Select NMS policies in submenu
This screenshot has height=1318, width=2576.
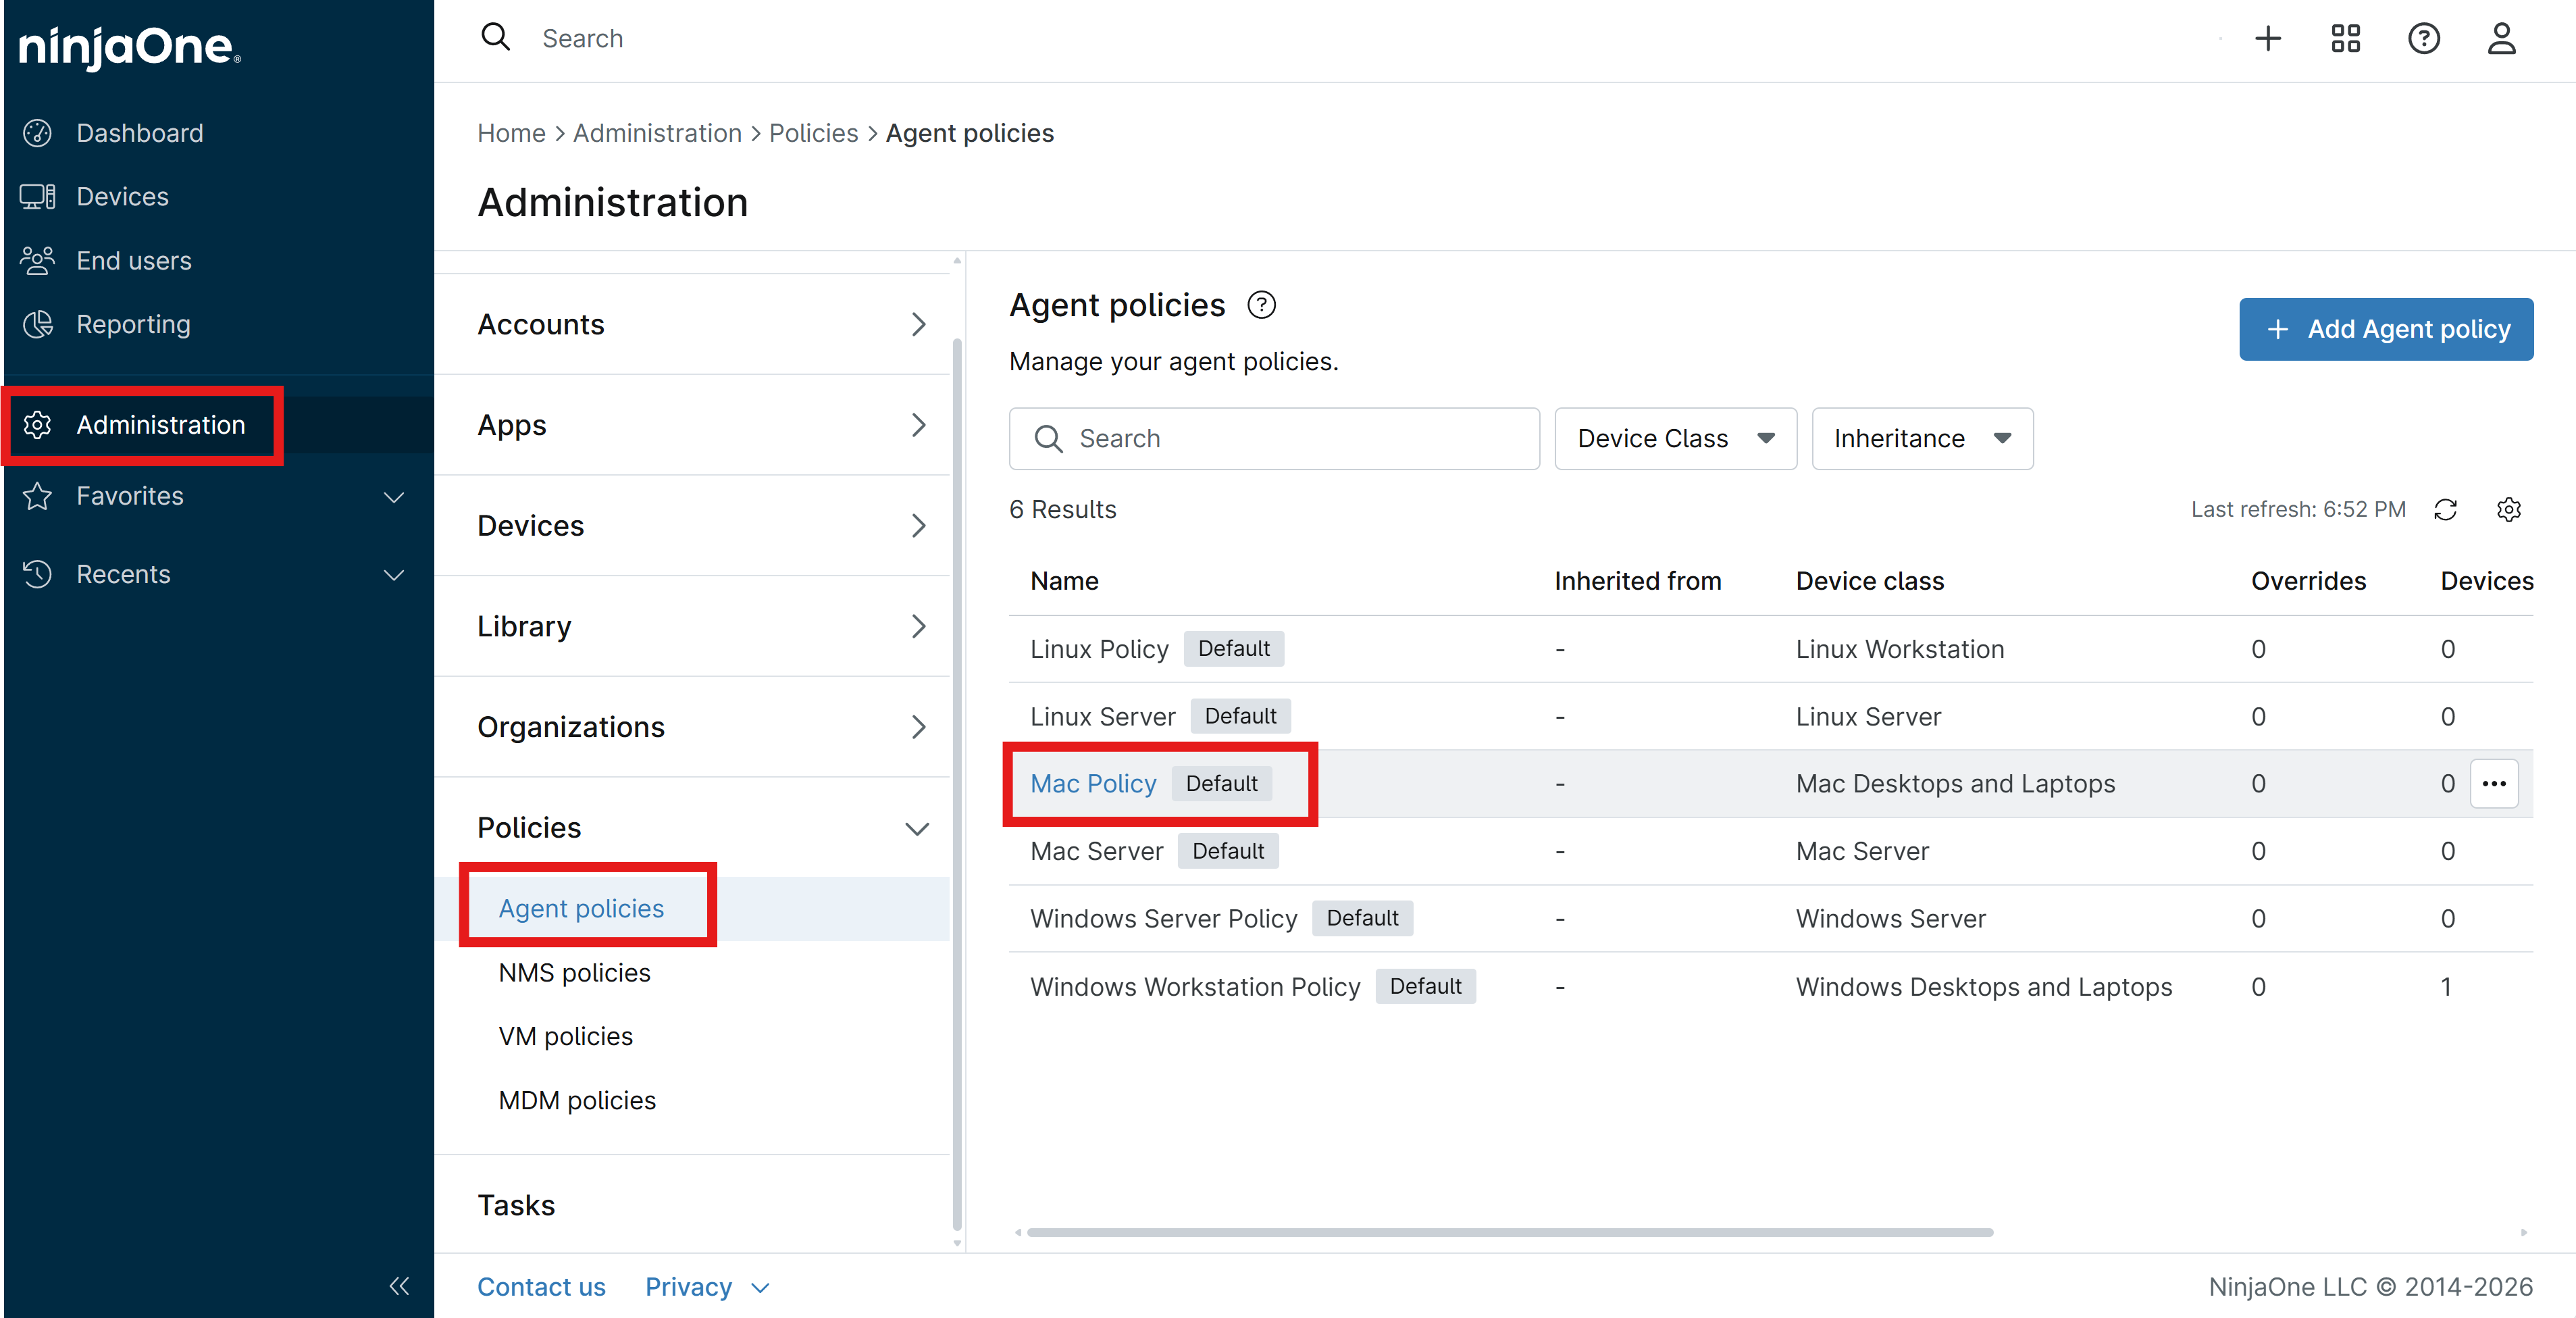point(574,973)
